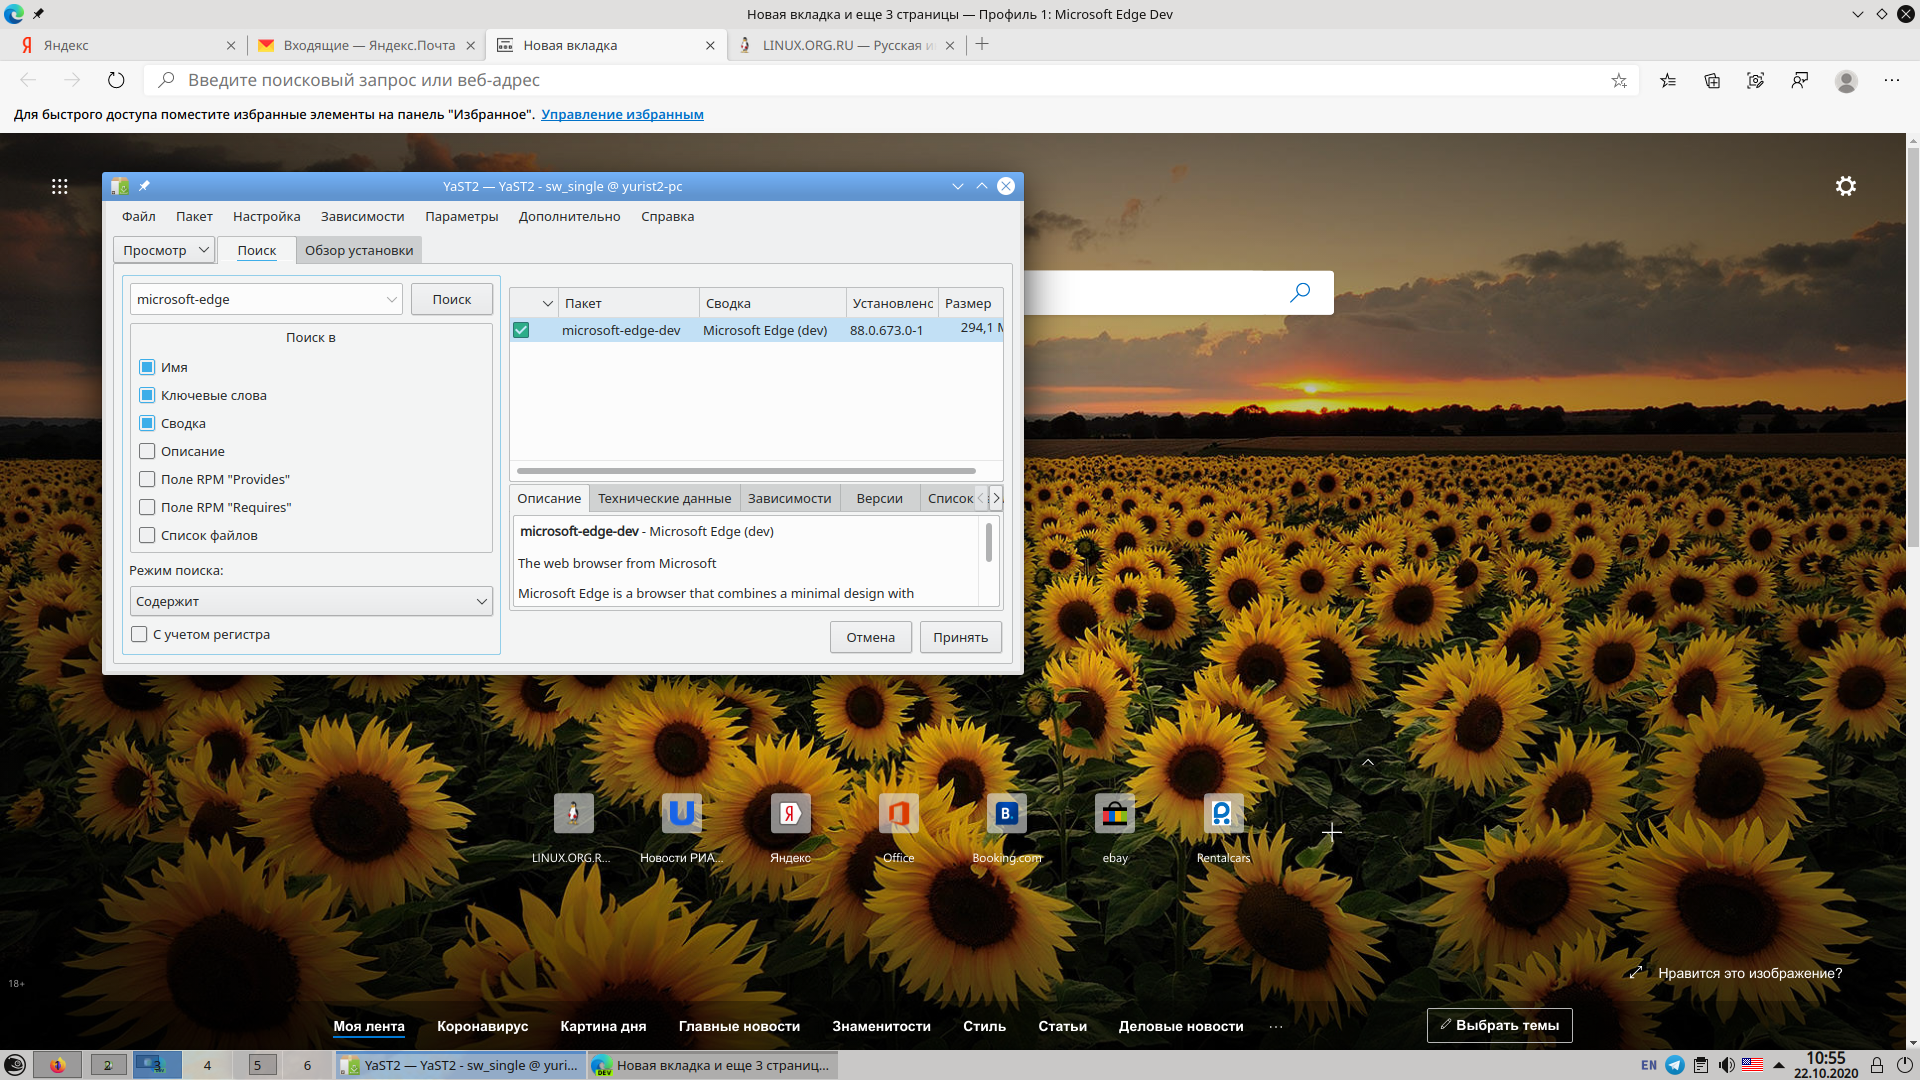The height and width of the screenshot is (1080, 1920).
Task: Click the feedback icon in Edge toolbar
Action: click(1799, 81)
